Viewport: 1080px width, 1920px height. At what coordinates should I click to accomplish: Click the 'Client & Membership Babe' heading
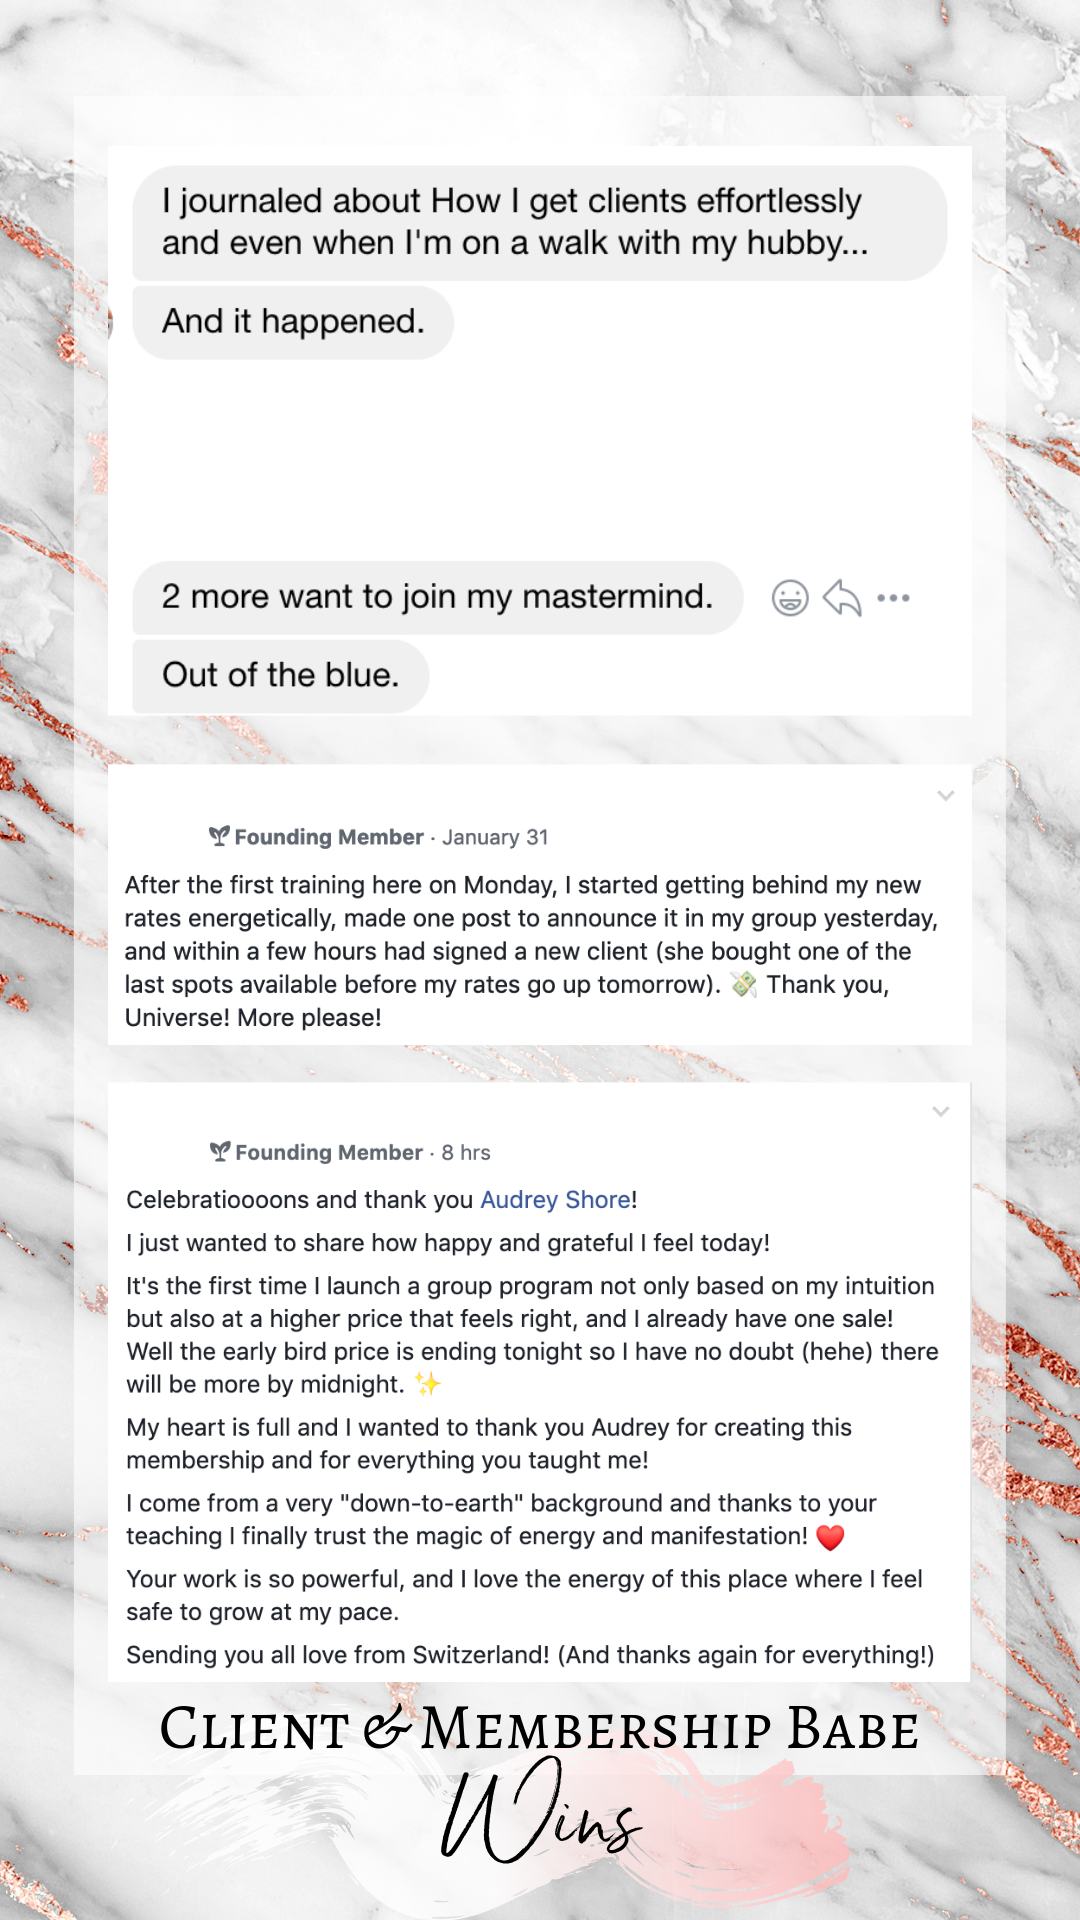(x=540, y=1730)
